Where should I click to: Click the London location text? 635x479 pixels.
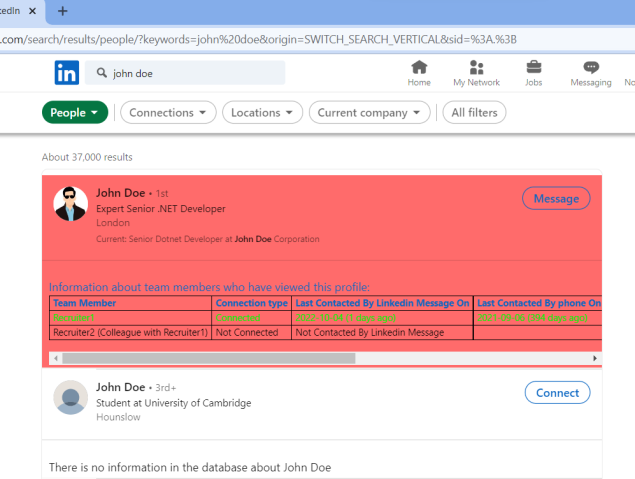click(x=113, y=223)
